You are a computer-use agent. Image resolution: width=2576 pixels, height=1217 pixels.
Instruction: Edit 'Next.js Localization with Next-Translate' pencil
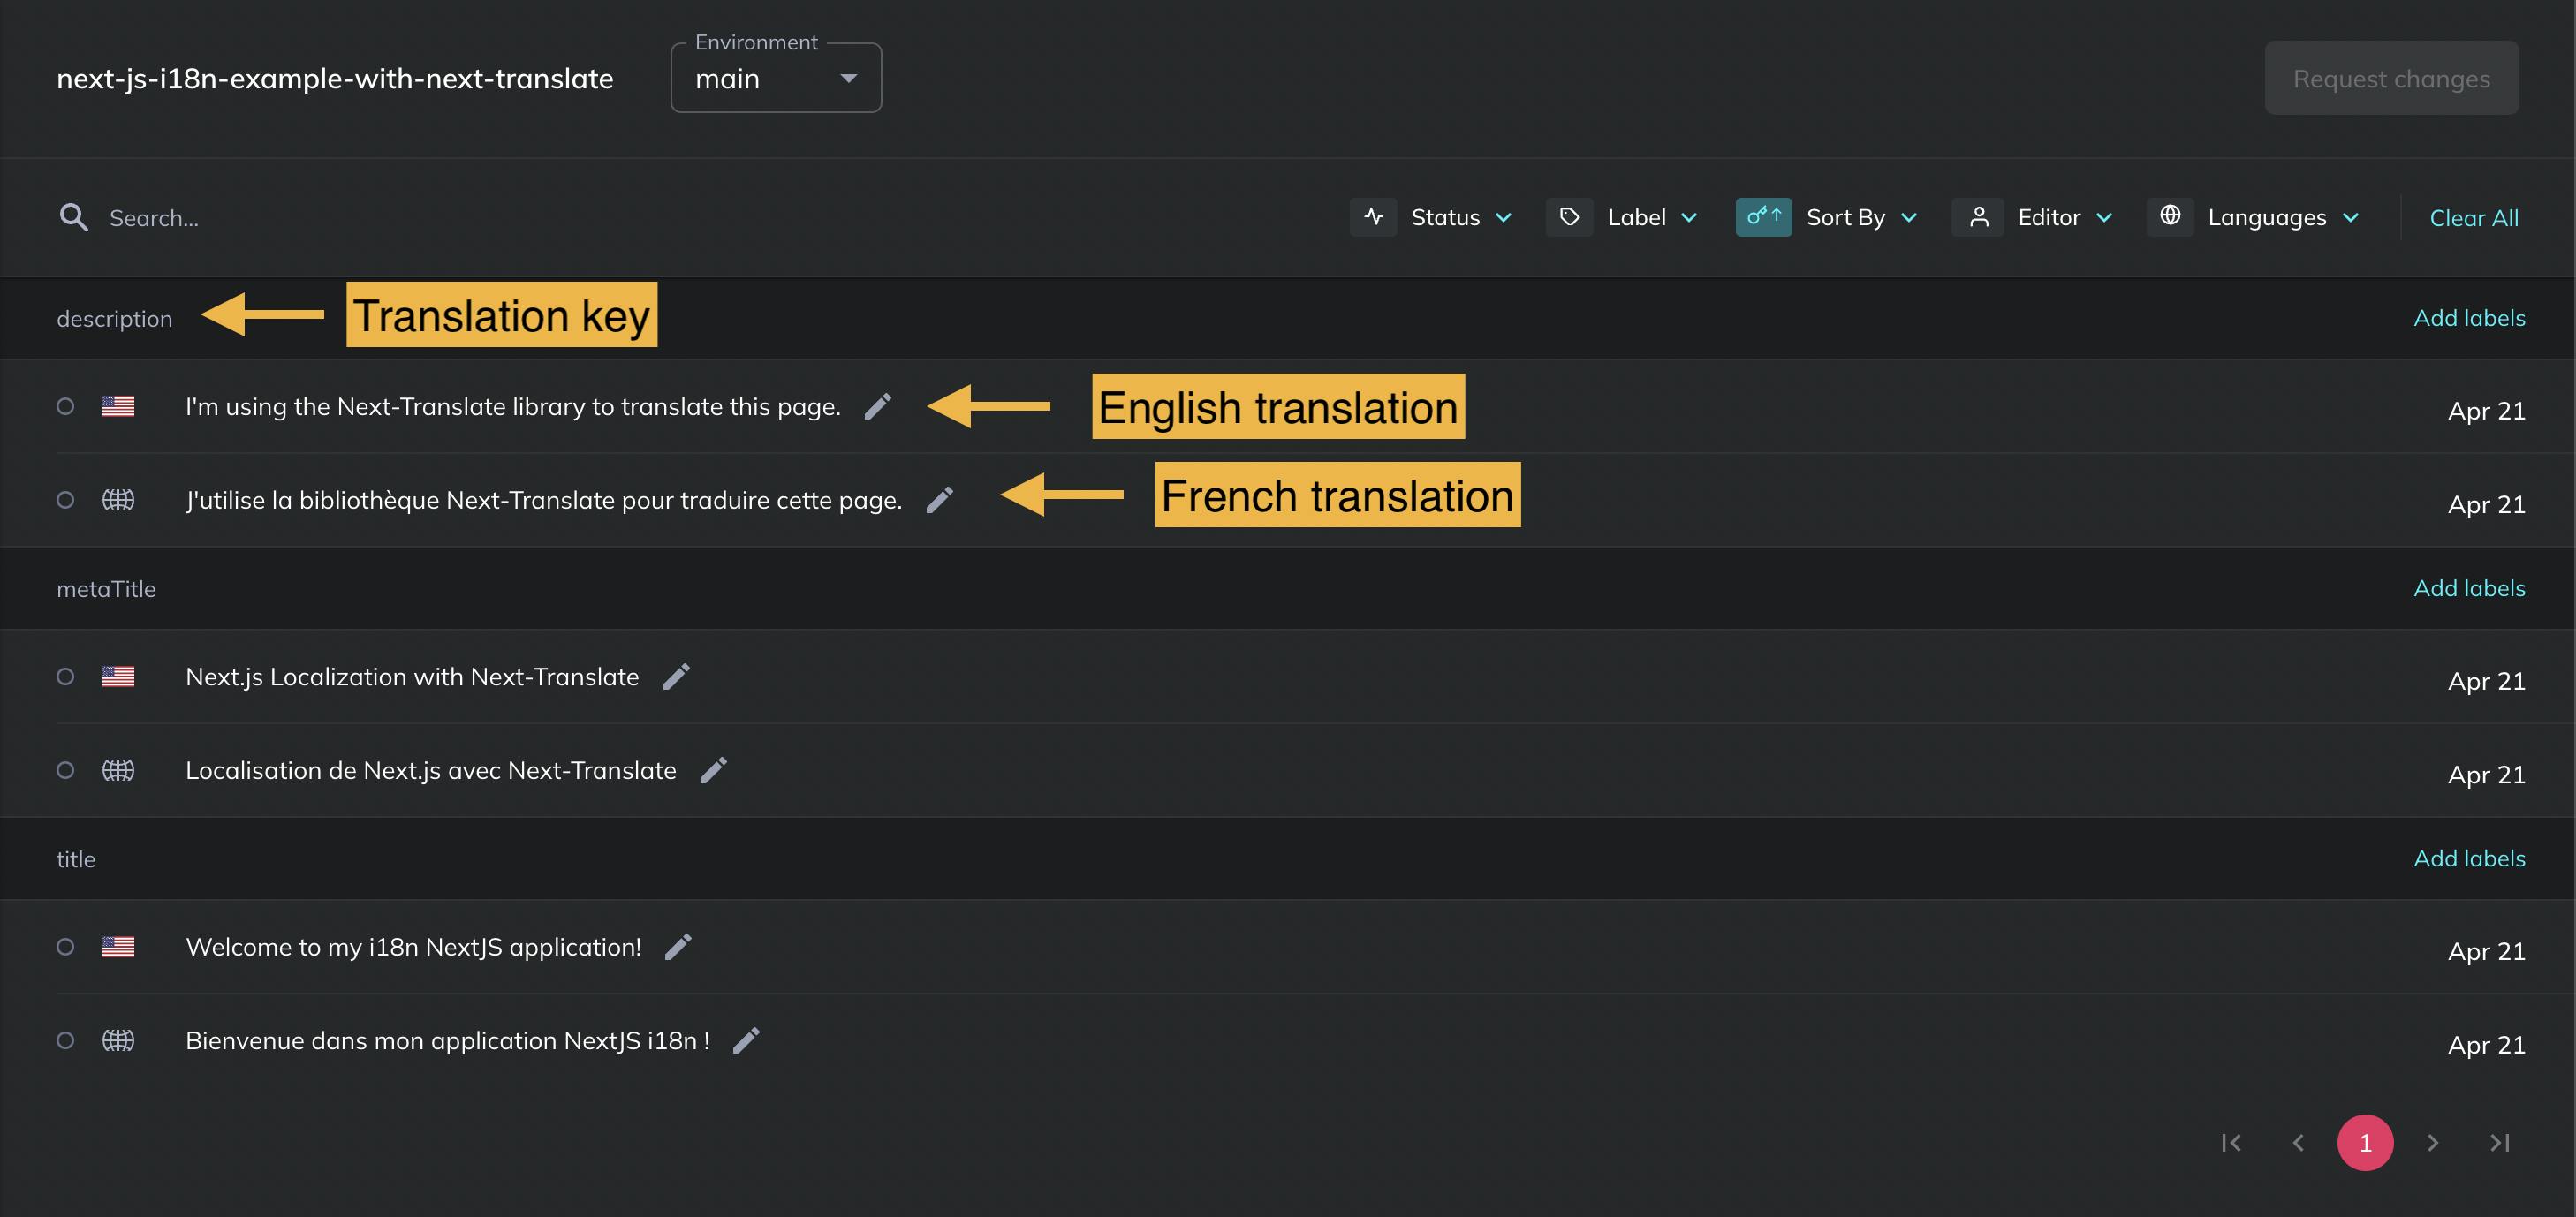(676, 677)
